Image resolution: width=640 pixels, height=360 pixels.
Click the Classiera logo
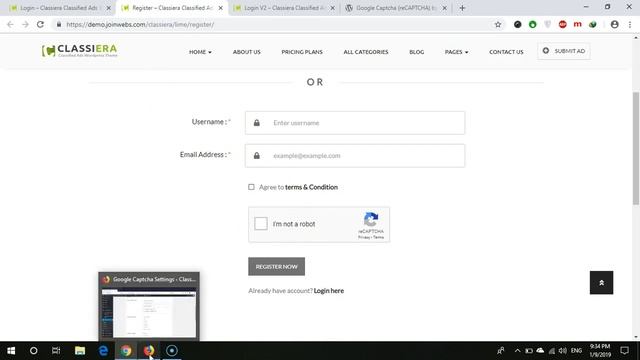80,51
